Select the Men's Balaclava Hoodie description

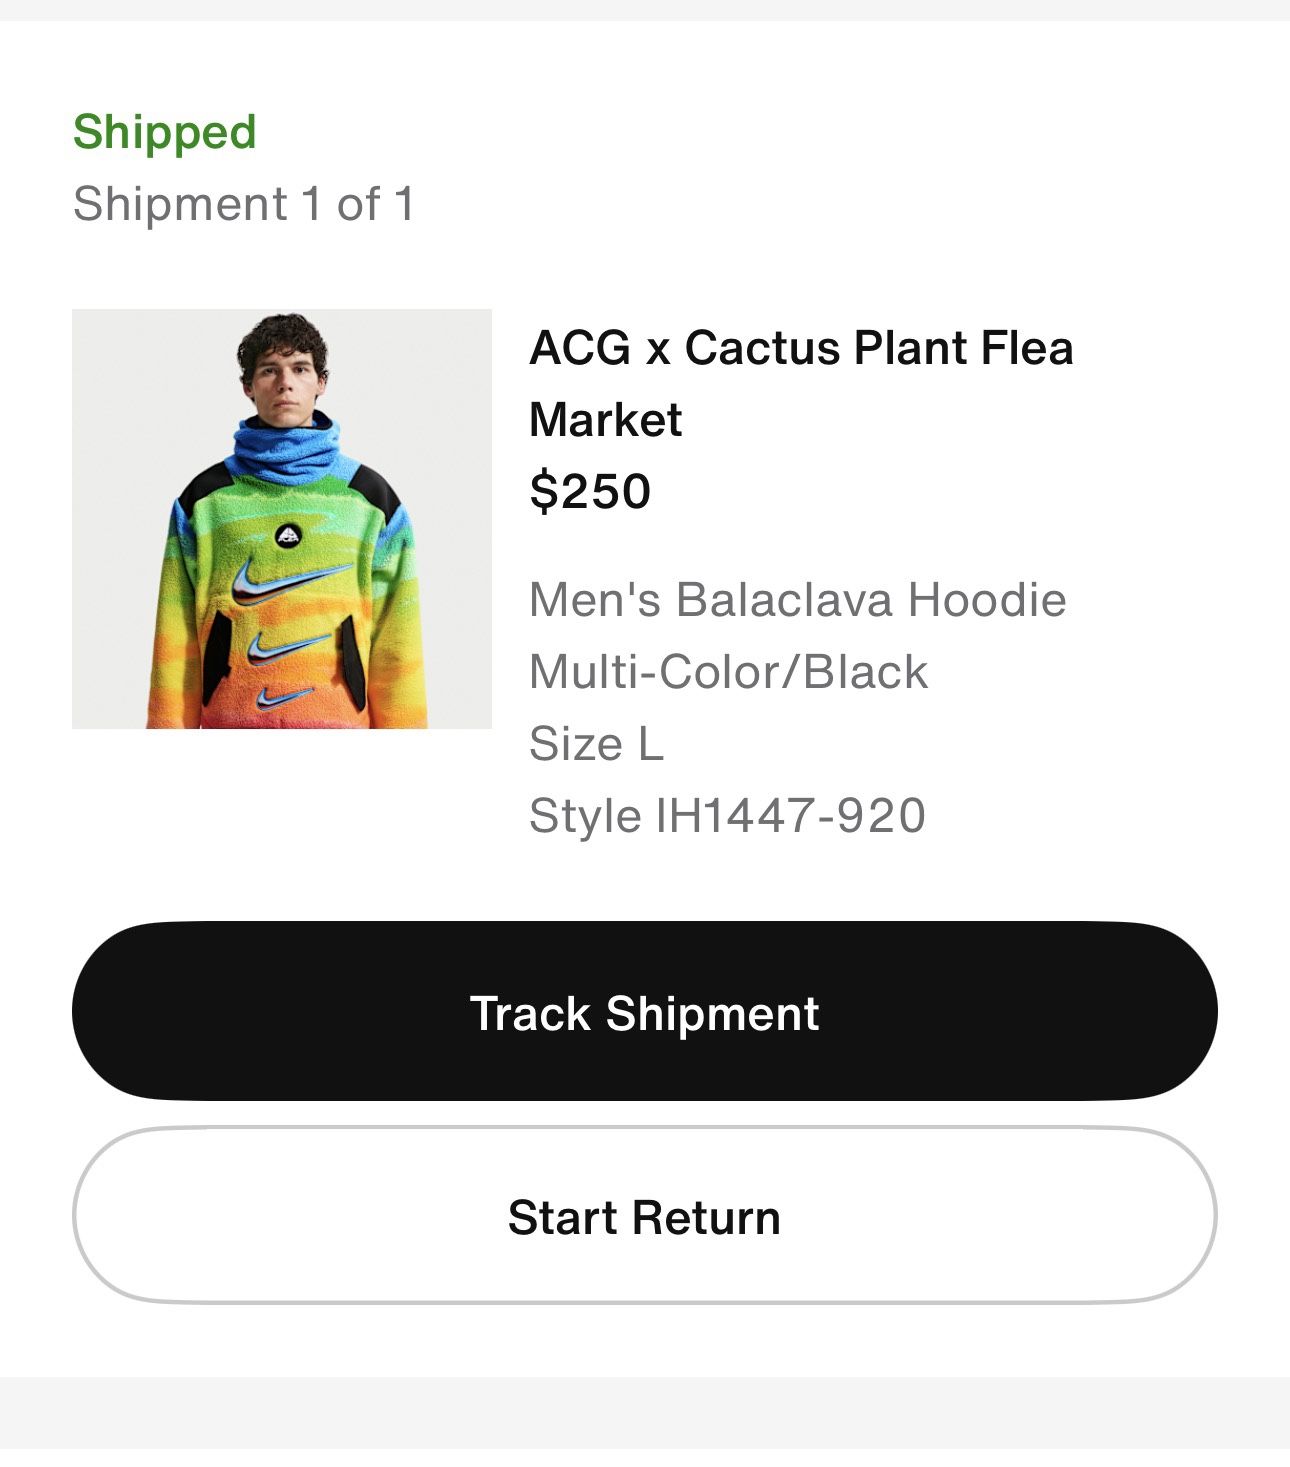click(x=797, y=600)
